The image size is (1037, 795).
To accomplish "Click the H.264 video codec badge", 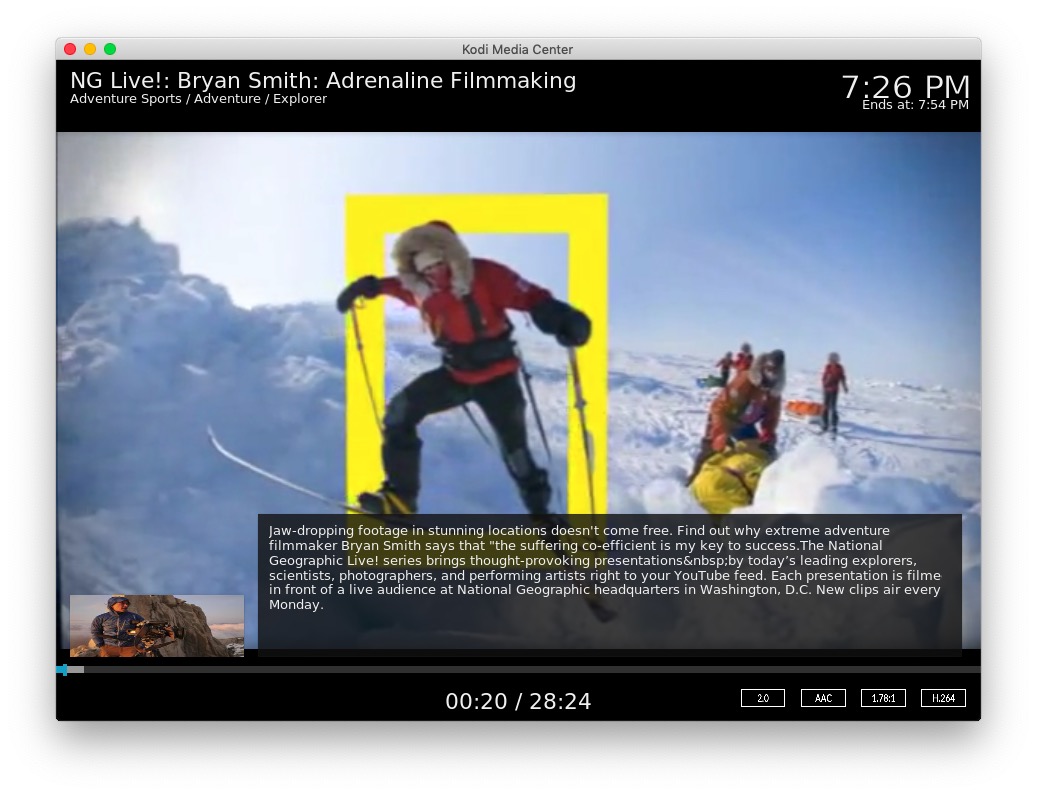I will pos(943,698).
